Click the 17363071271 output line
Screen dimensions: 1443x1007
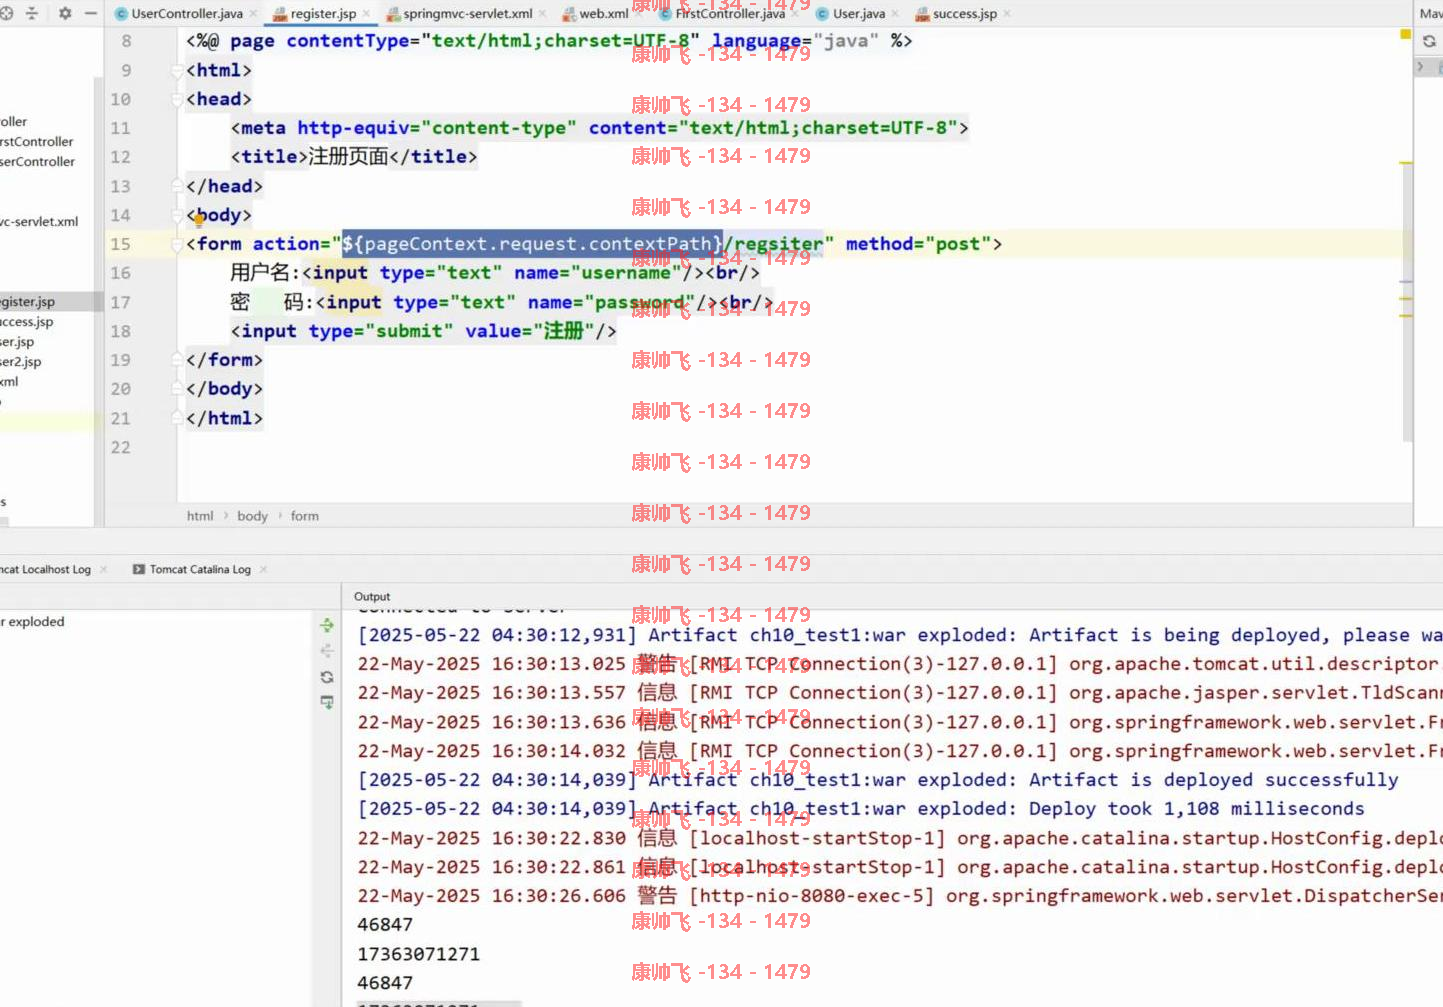click(x=419, y=954)
